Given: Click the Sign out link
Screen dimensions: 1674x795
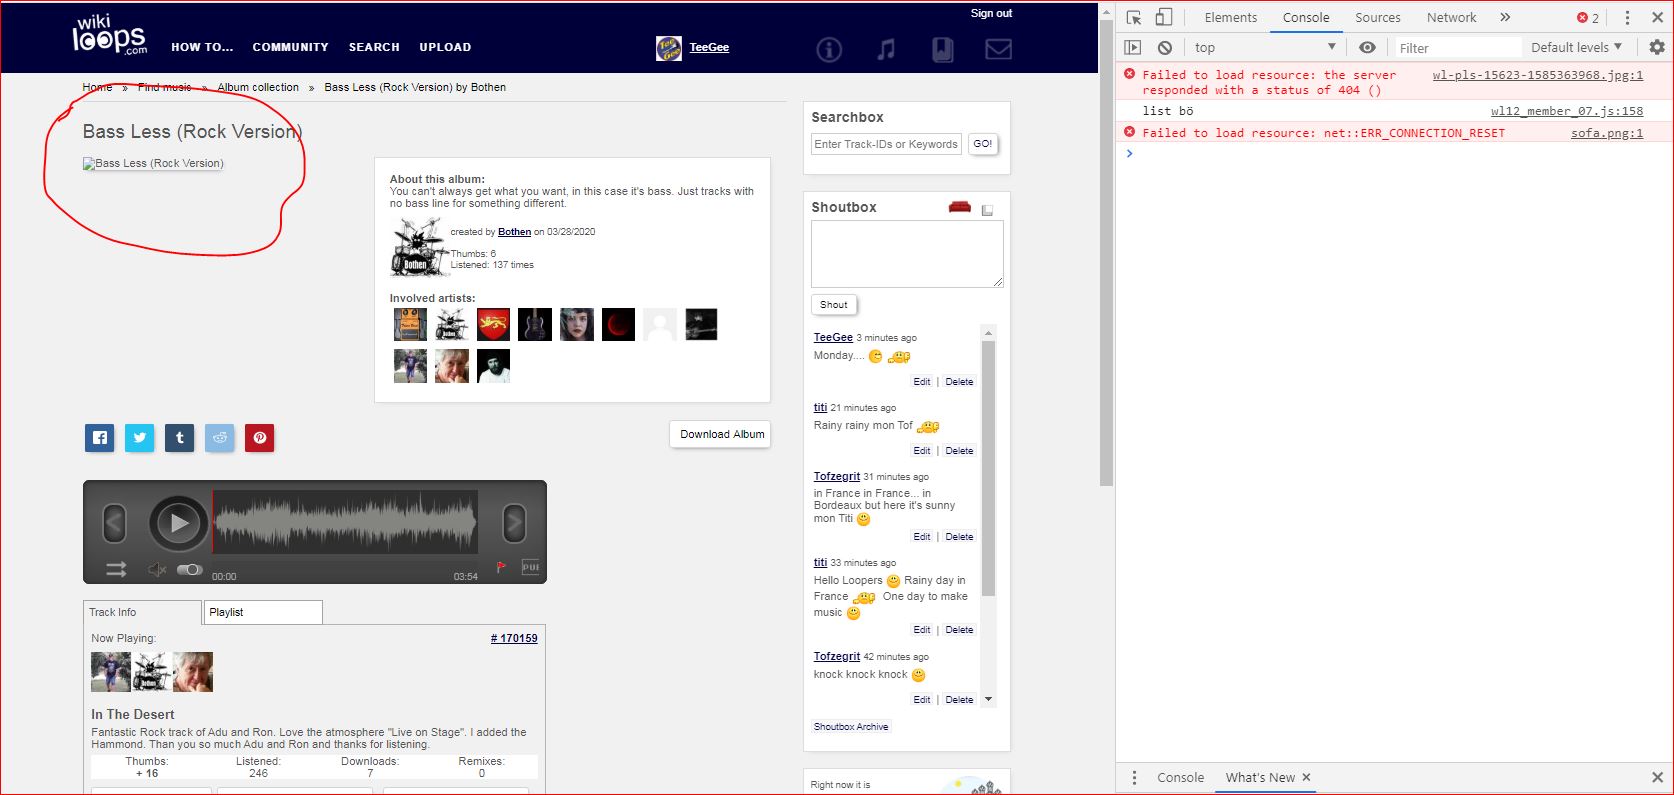Looking at the screenshot, I should [x=991, y=13].
